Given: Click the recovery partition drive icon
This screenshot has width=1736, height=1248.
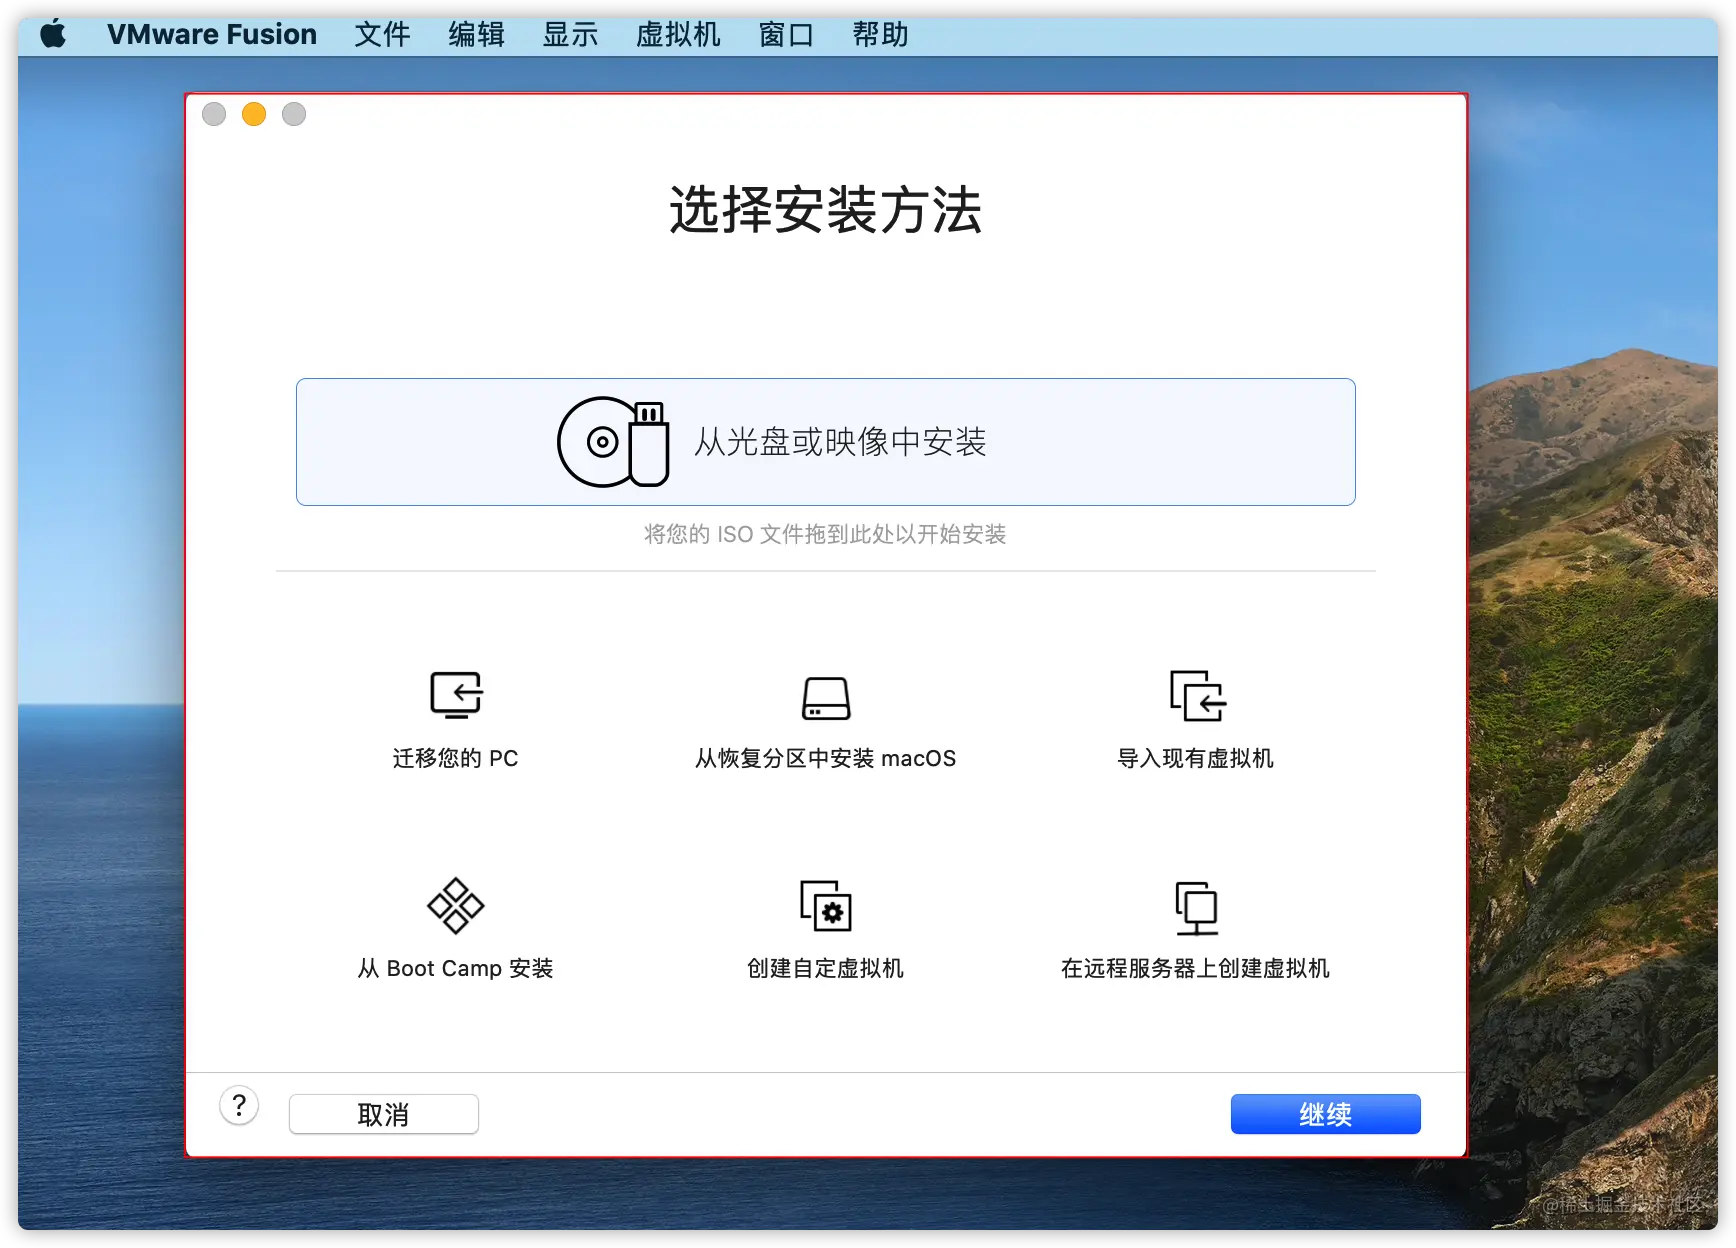Looking at the screenshot, I should point(826,698).
